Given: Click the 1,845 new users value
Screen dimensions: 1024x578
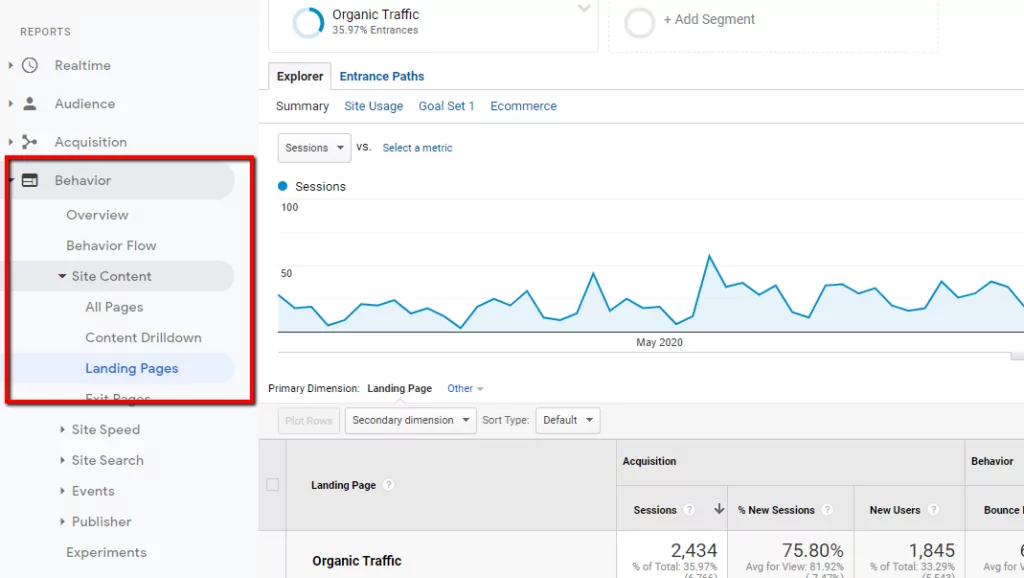Looking at the screenshot, I should click(x=932, y=550).
